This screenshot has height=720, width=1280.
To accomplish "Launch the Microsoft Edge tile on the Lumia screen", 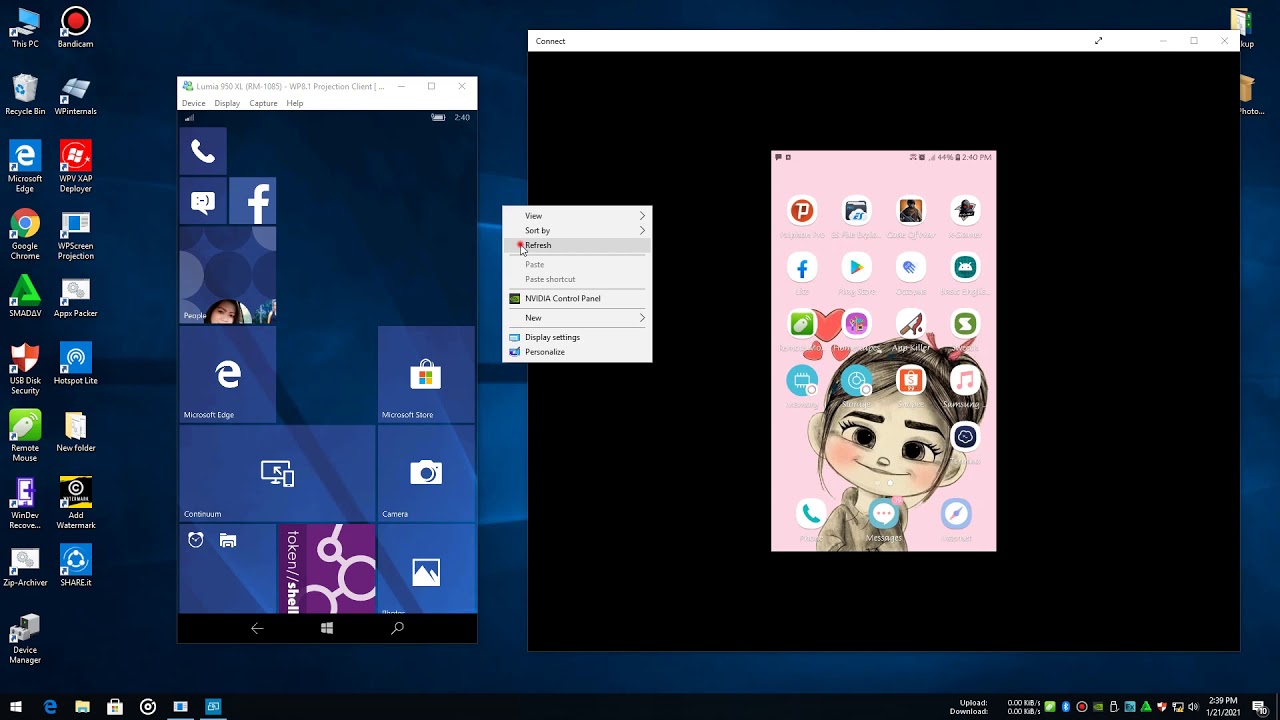I will tap(228, 374).
